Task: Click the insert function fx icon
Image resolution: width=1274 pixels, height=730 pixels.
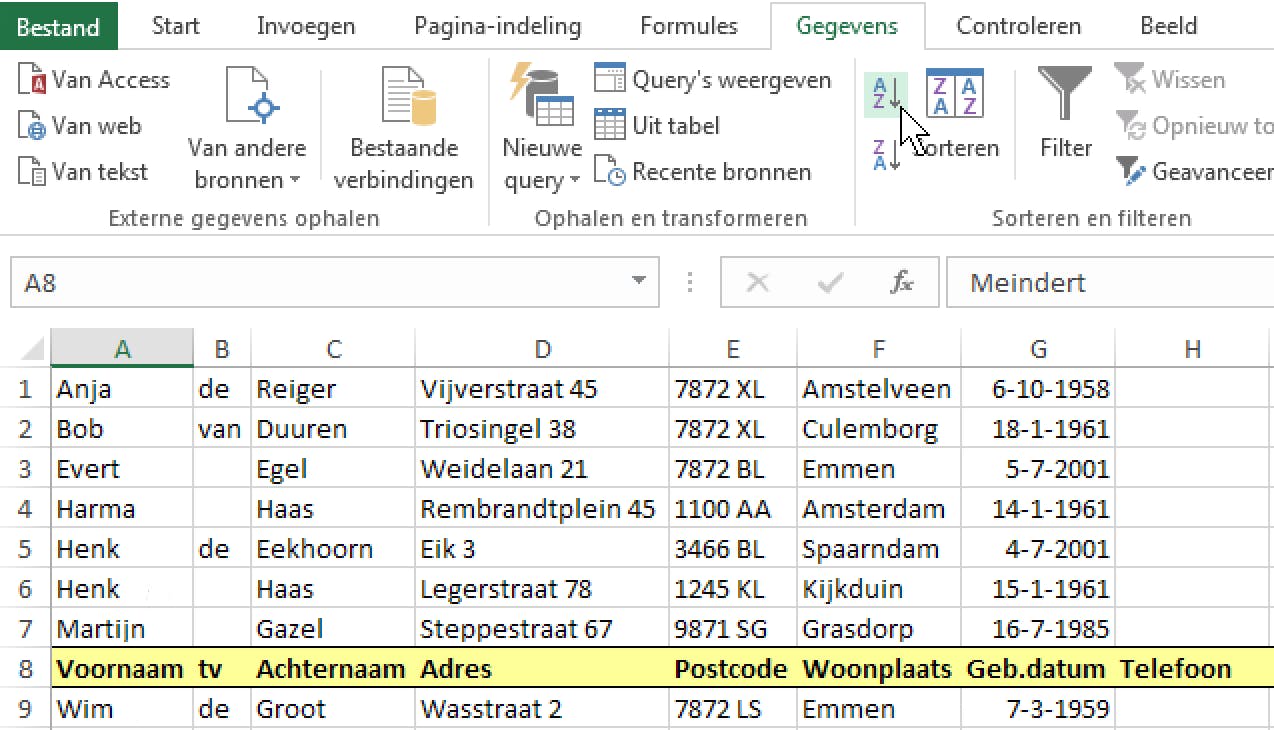Action: [901, 284]
